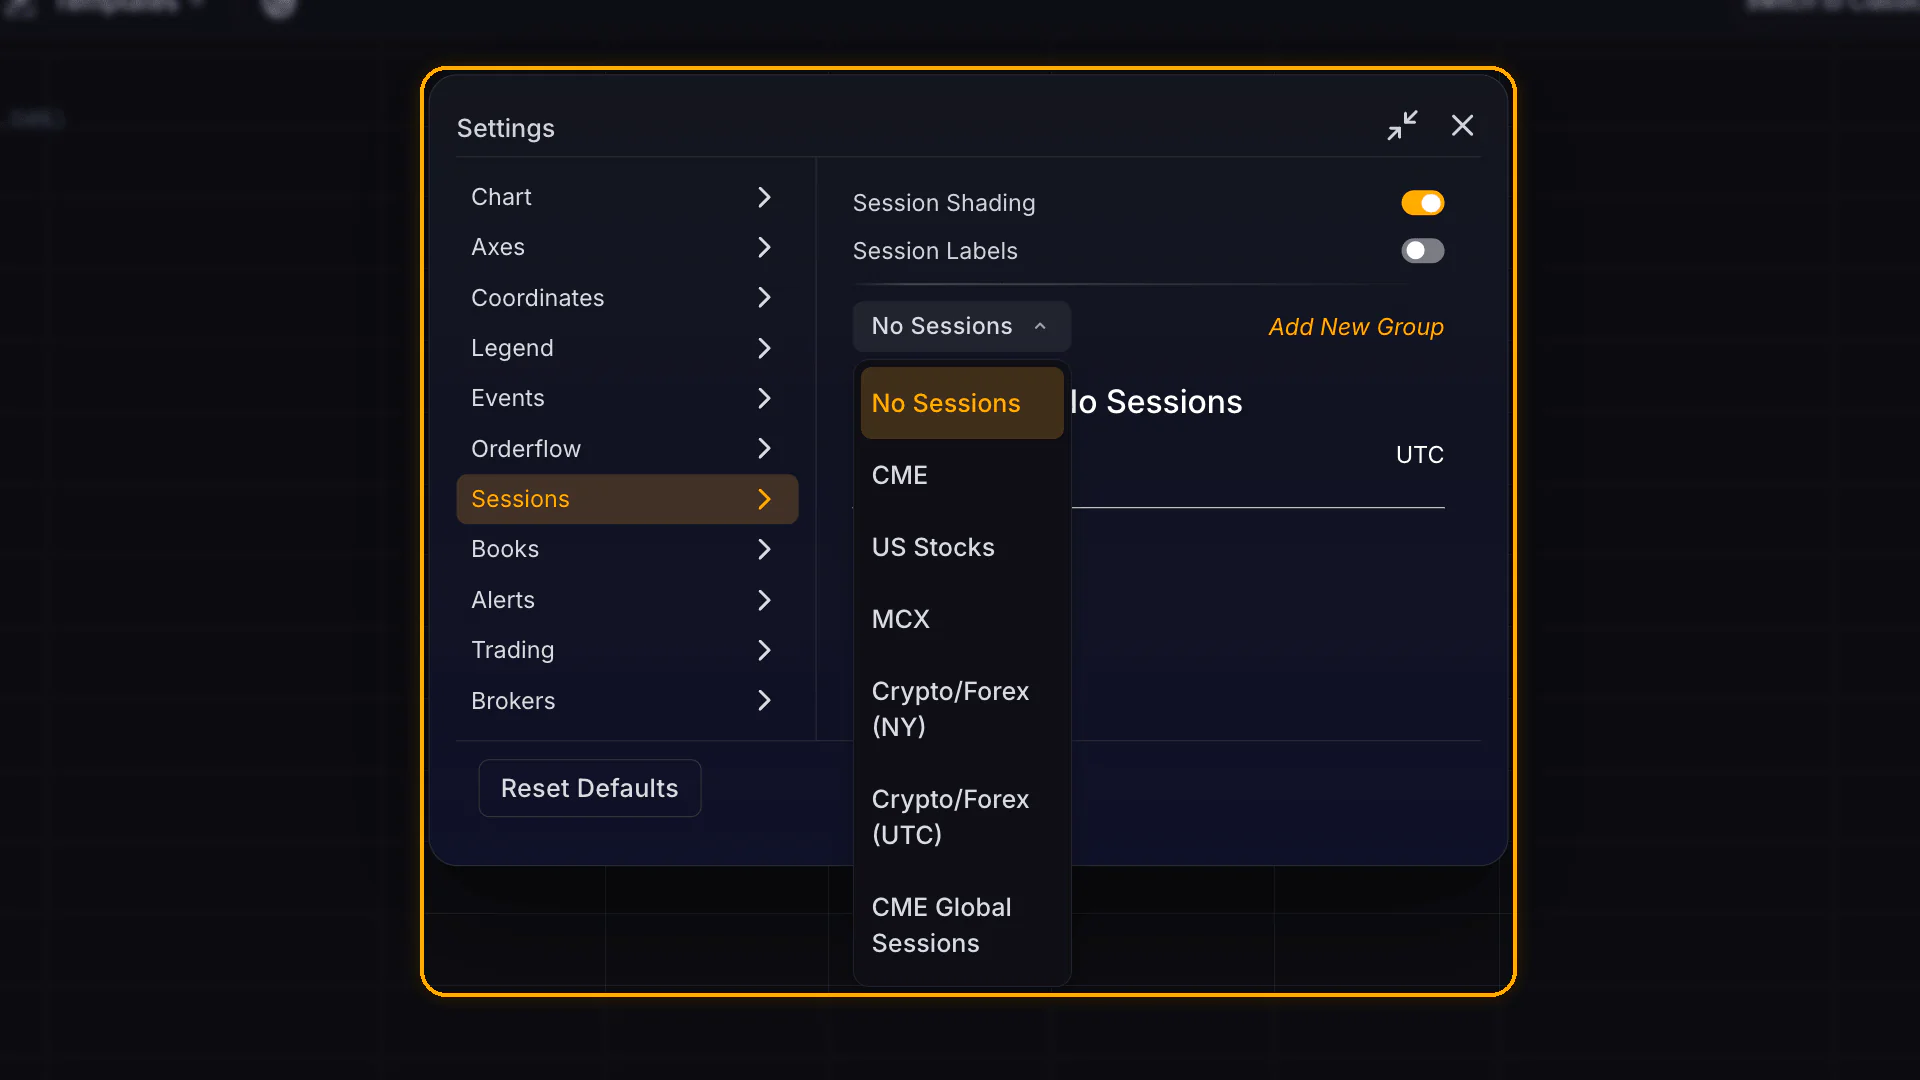
Task: Expand the Alerts row chevron
Action: [x=764, y=600]
